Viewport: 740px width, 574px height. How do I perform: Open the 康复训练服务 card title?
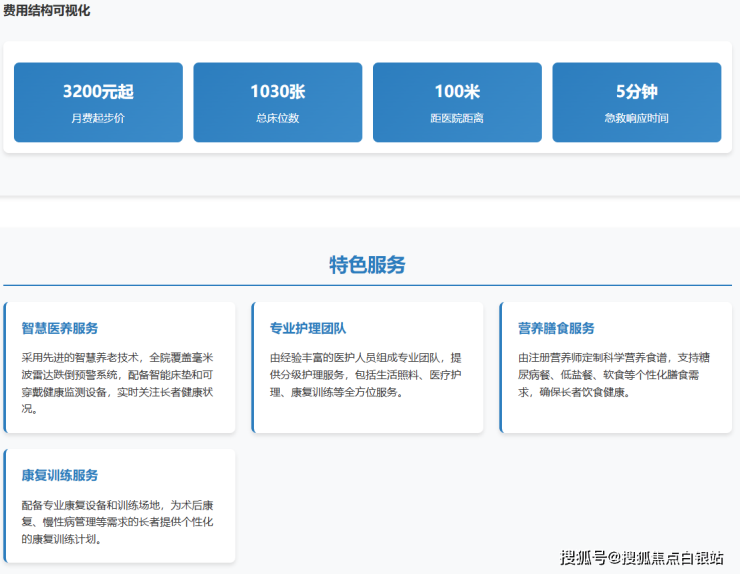tap(60, 475)
